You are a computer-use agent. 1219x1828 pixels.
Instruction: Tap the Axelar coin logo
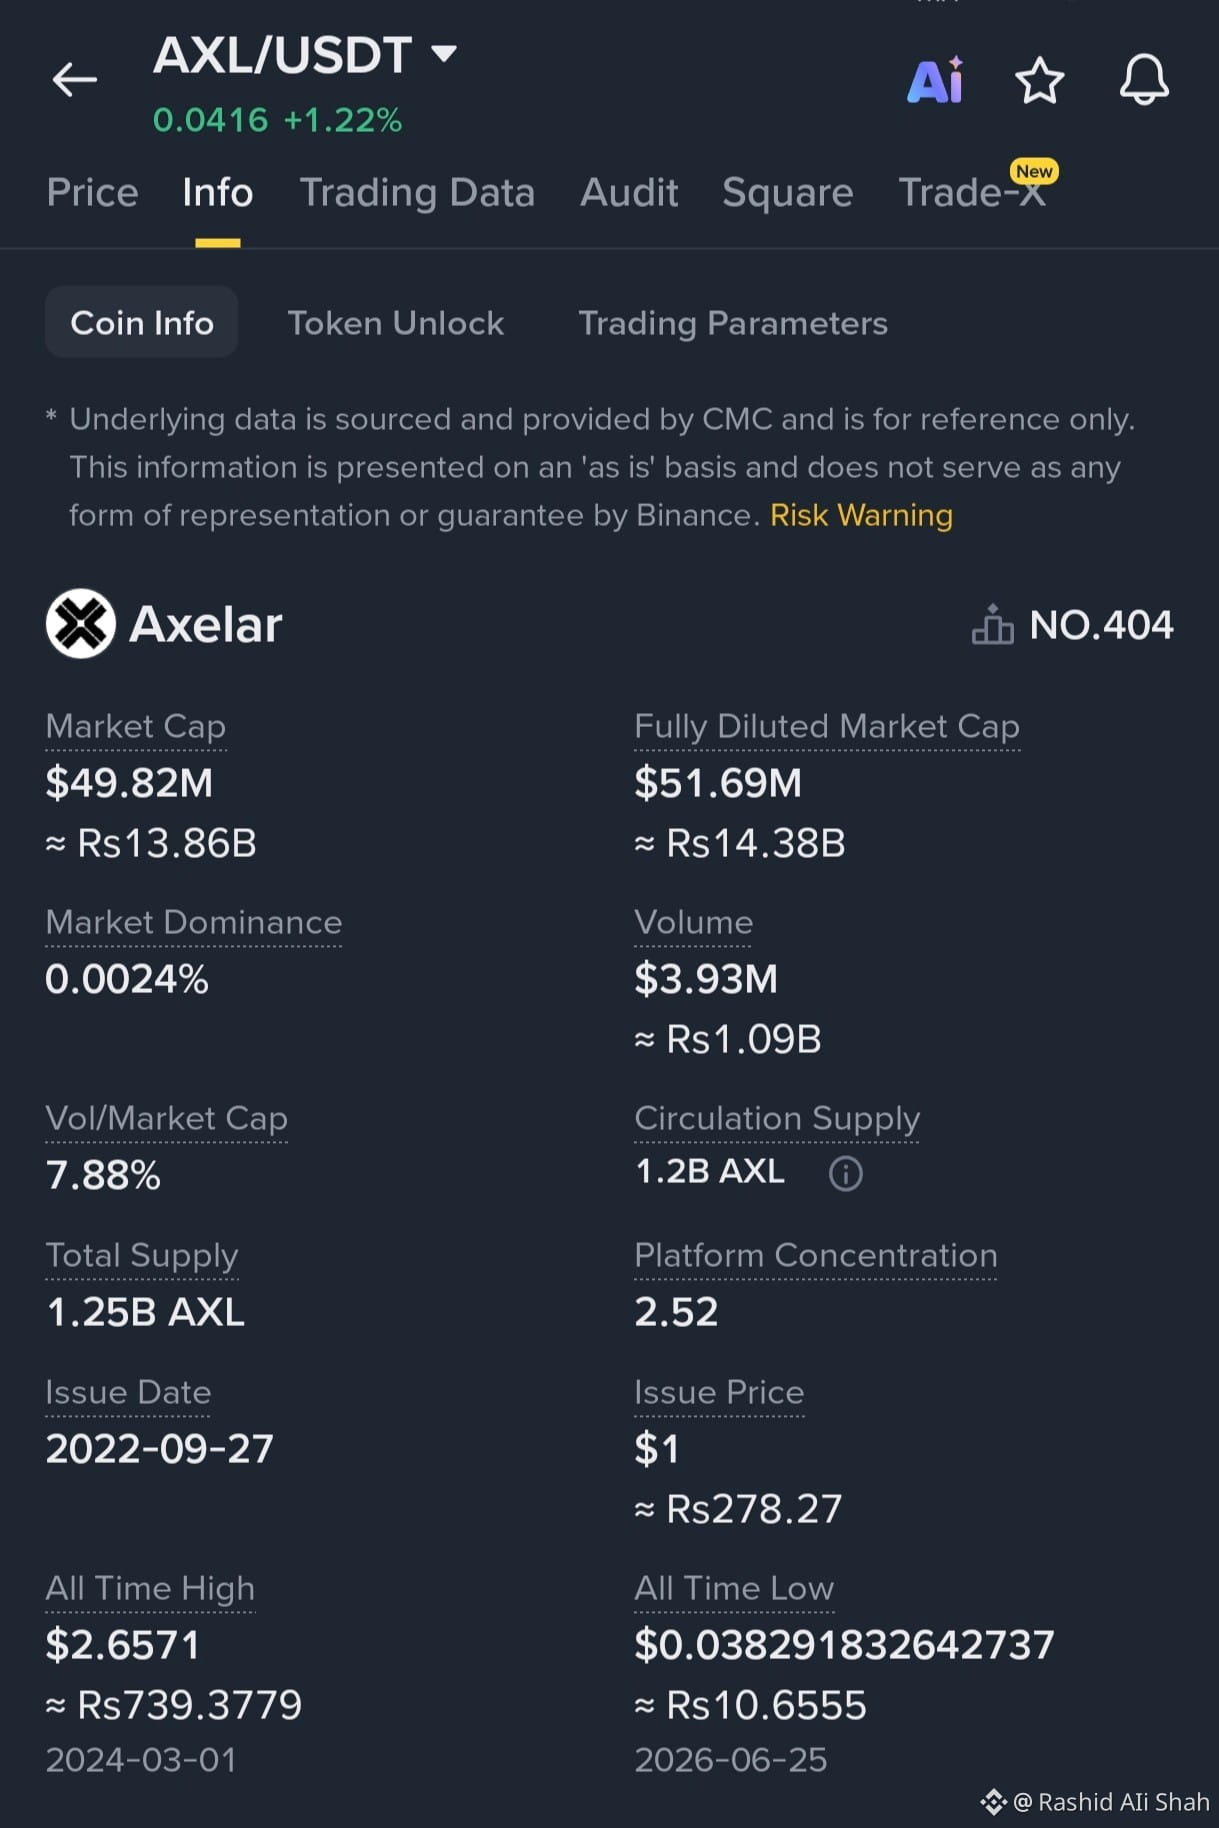81,624
